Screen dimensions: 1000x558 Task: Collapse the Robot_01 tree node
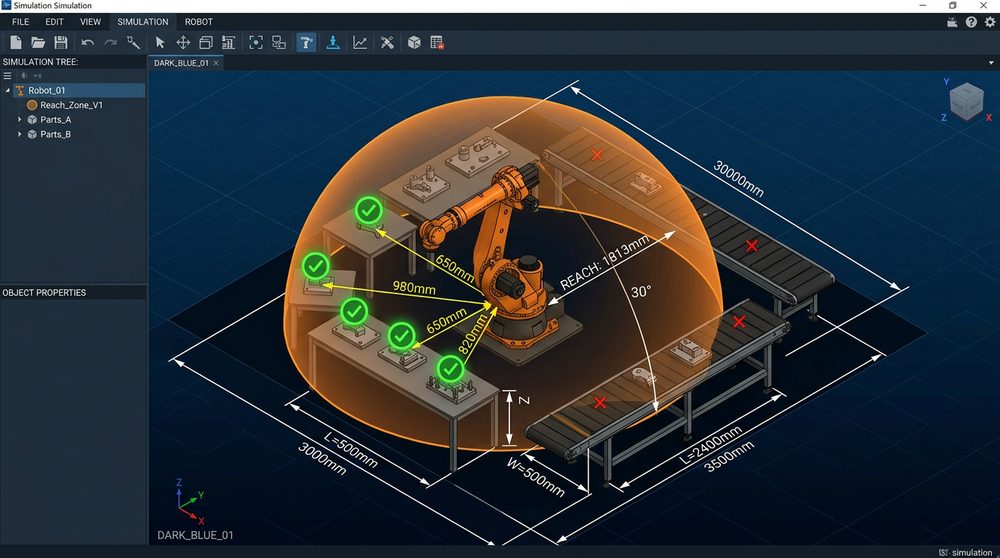[x=8, y=90]
